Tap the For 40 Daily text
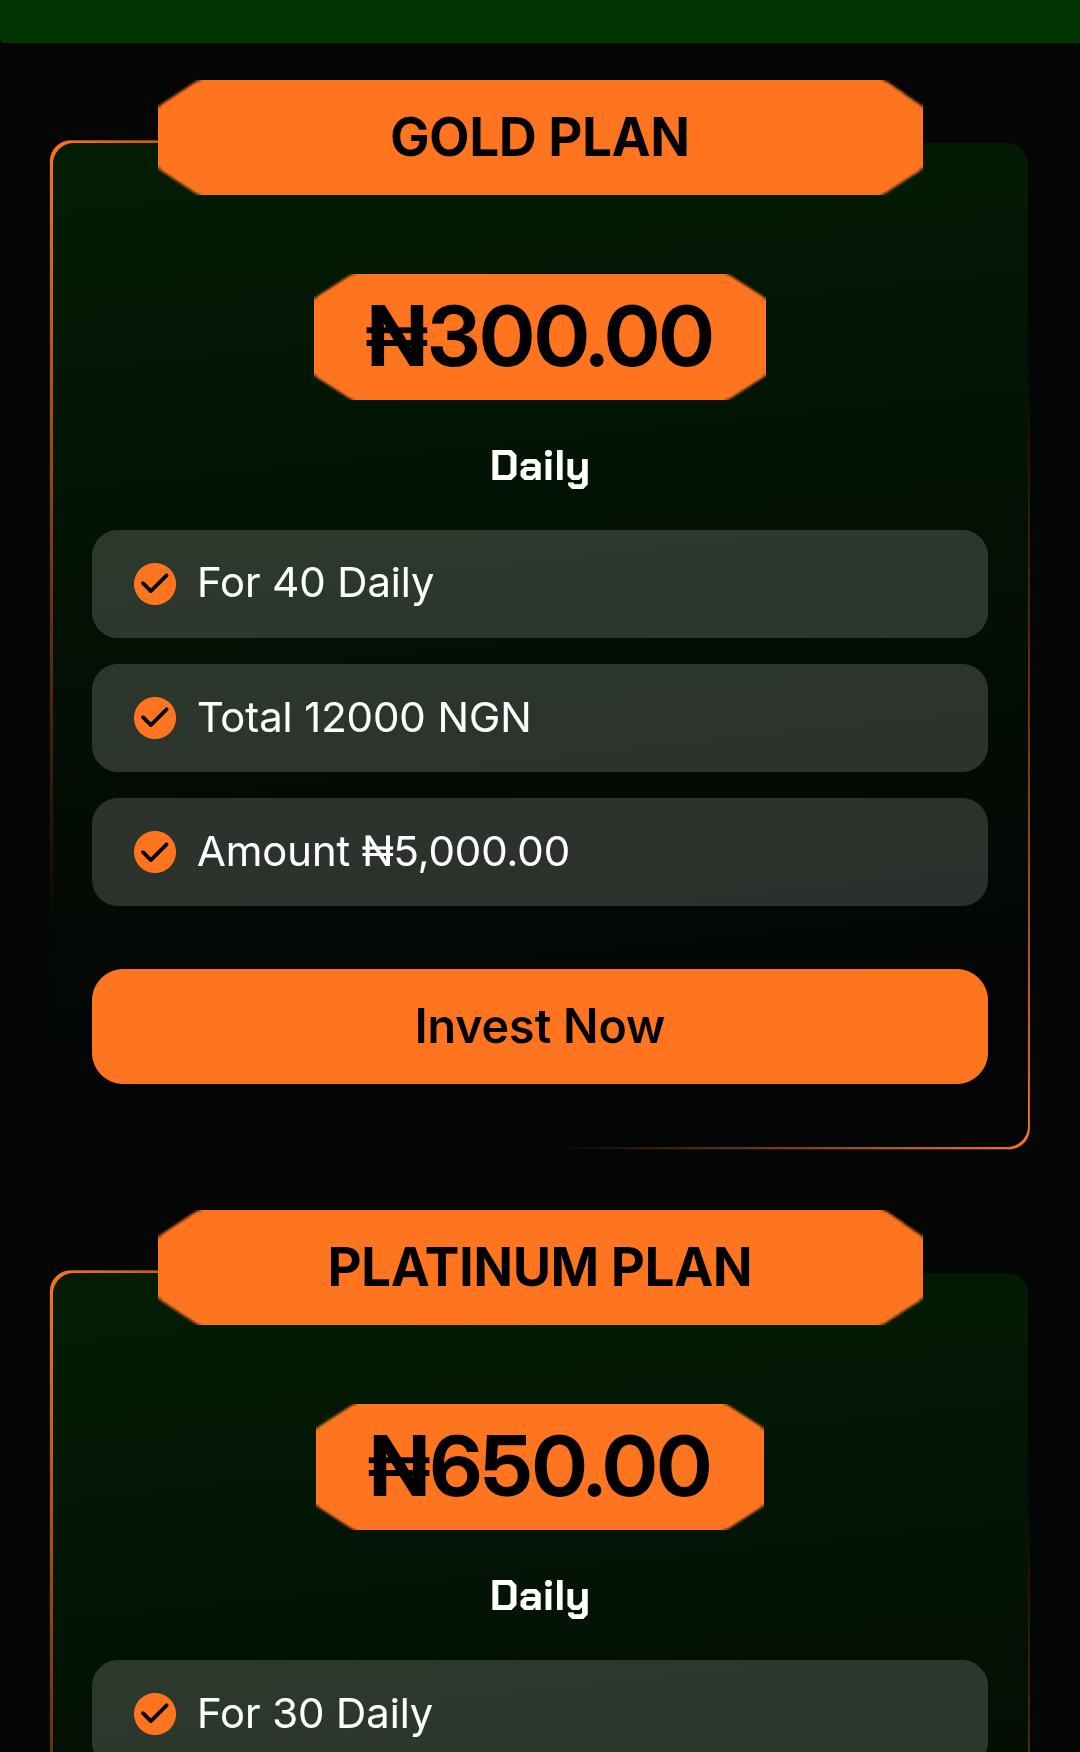 [315, 583]
